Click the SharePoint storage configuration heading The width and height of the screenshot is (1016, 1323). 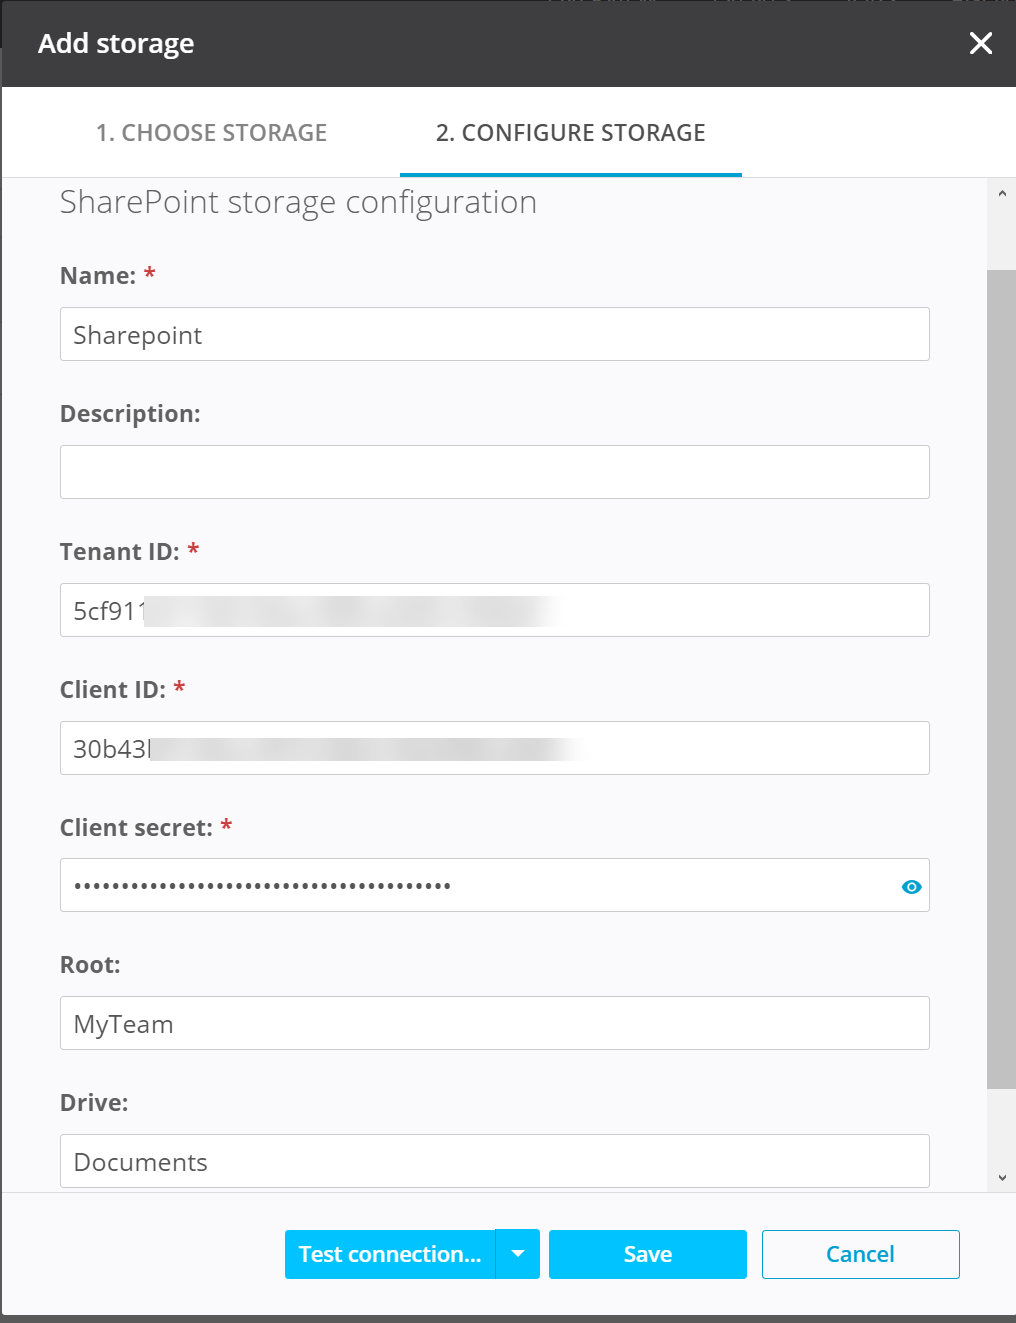pos(297,202)
